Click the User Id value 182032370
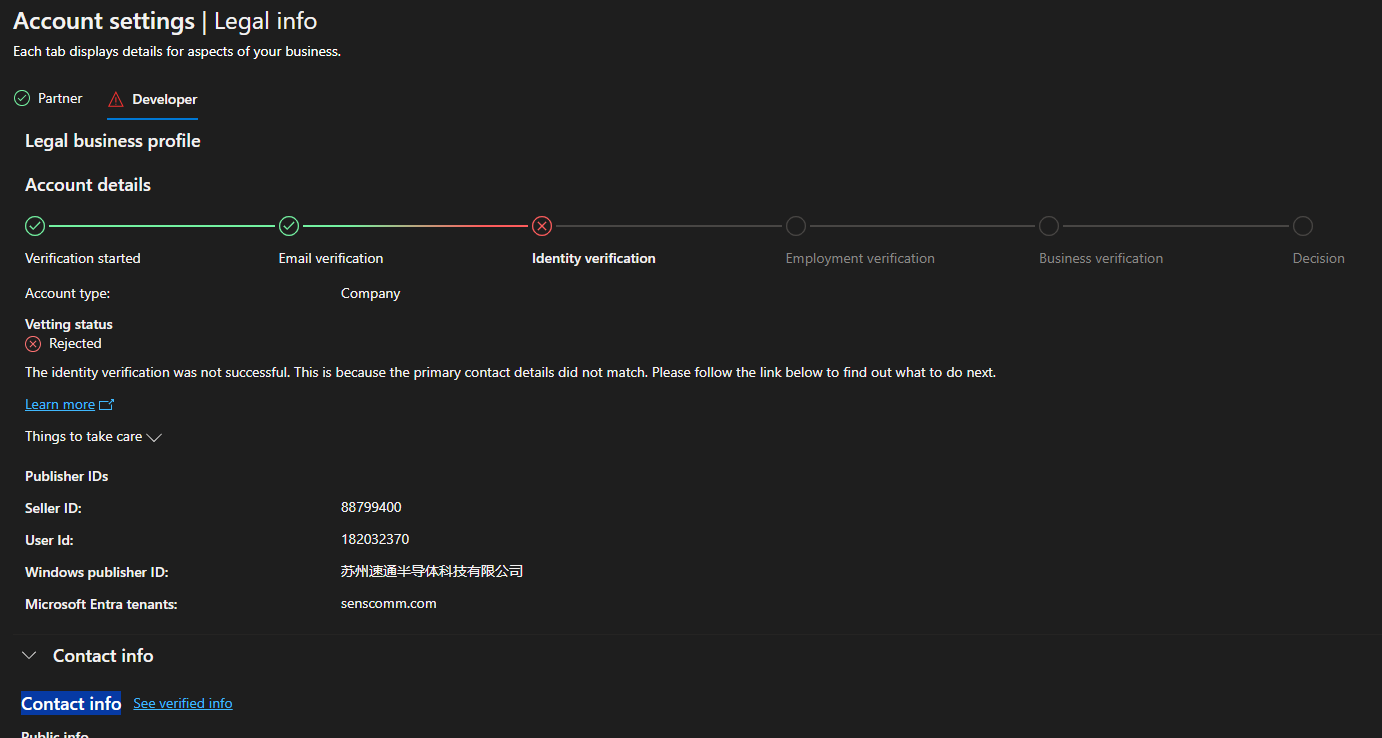 pos(375,539)
